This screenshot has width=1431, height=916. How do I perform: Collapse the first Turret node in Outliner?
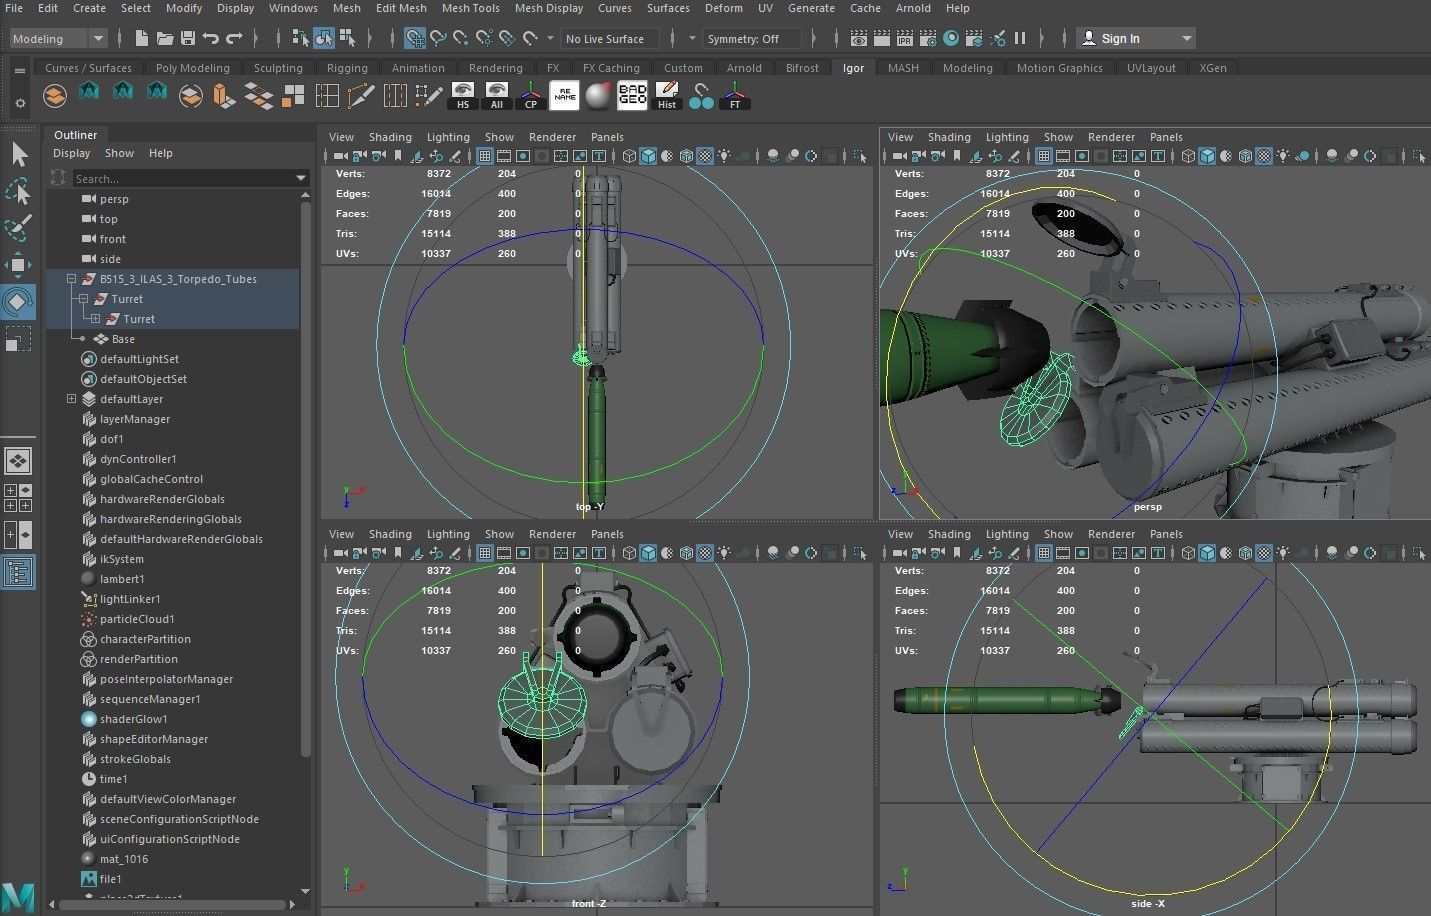[x=84, y=299]
